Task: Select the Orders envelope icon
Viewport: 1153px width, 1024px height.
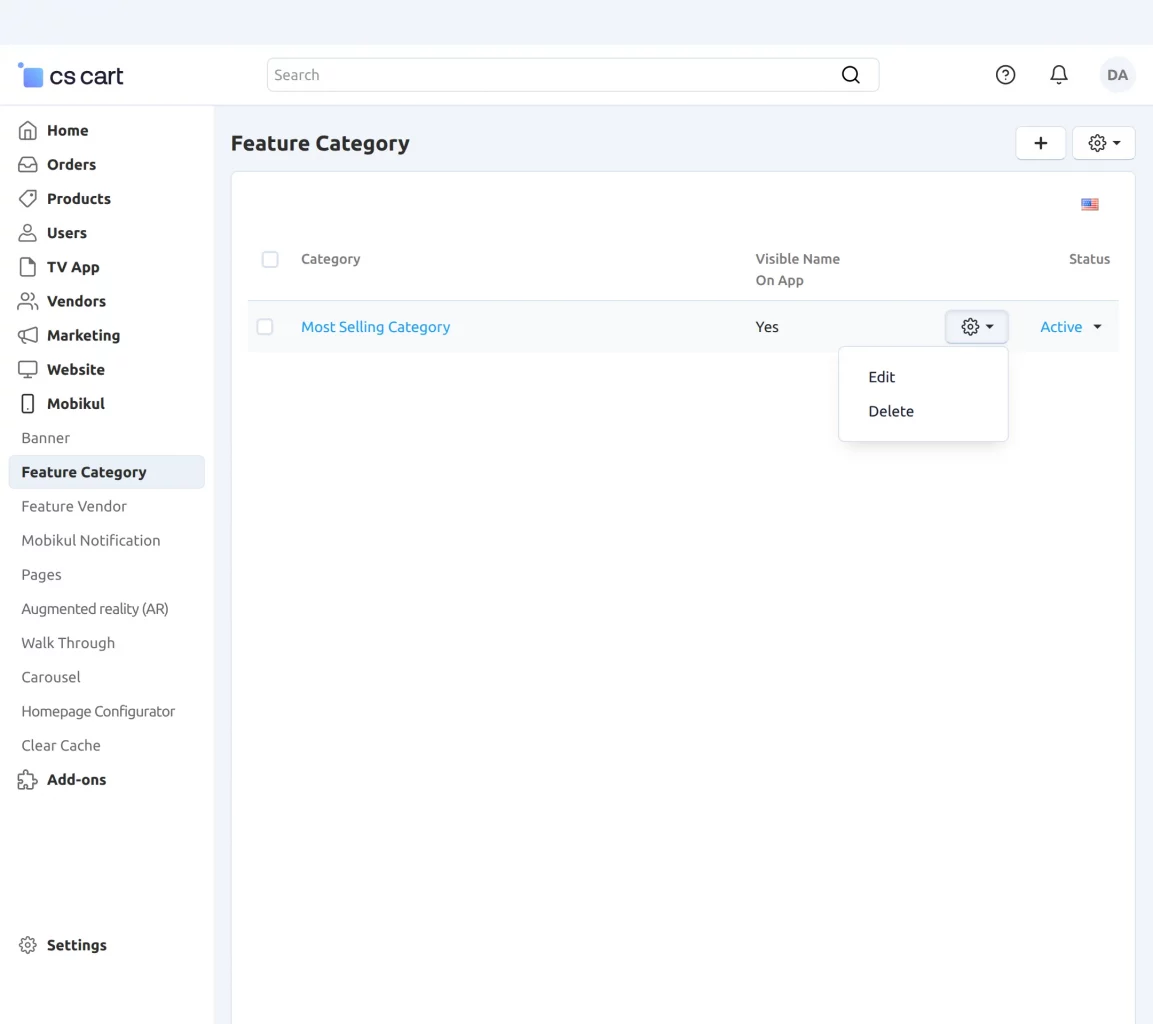Action: (x=28, y=164)
